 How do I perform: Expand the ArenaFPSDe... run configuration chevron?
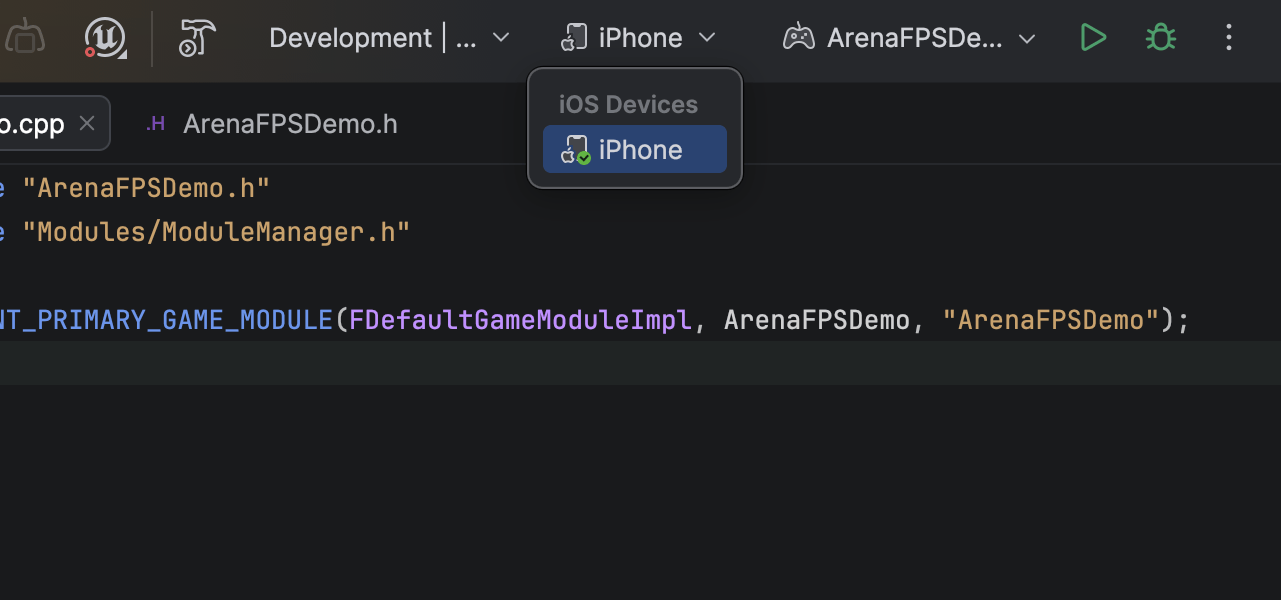tap(1026, 38)
